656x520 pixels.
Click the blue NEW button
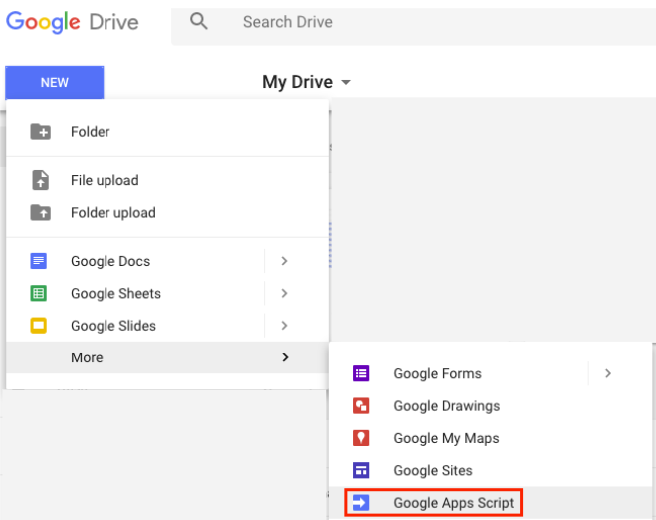click(55, 82)
